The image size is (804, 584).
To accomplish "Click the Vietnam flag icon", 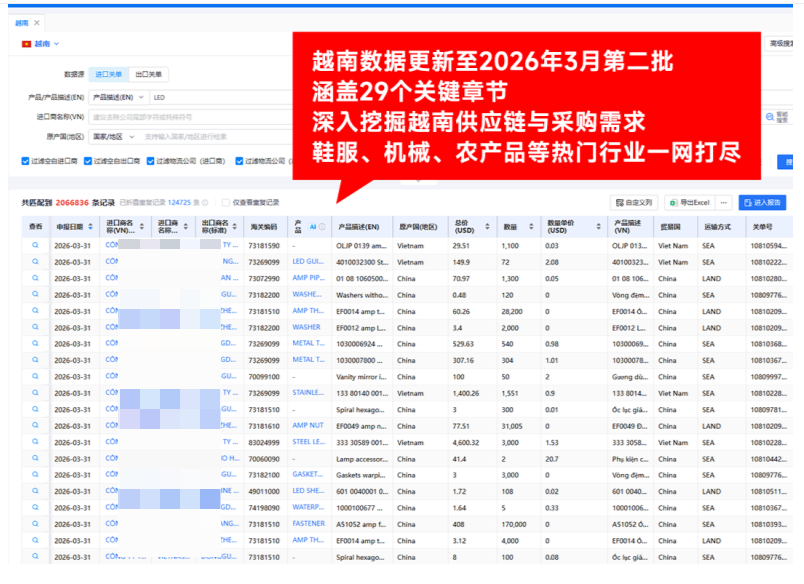I will (26, 44).
